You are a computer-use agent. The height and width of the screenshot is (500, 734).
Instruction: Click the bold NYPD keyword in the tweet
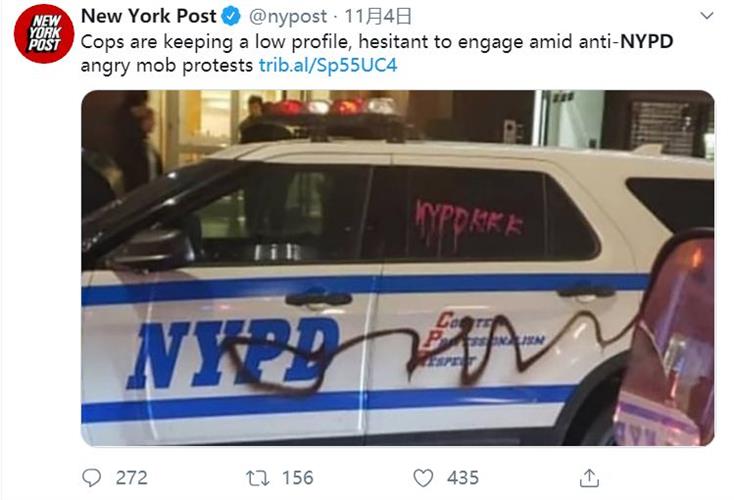(646, 42)
